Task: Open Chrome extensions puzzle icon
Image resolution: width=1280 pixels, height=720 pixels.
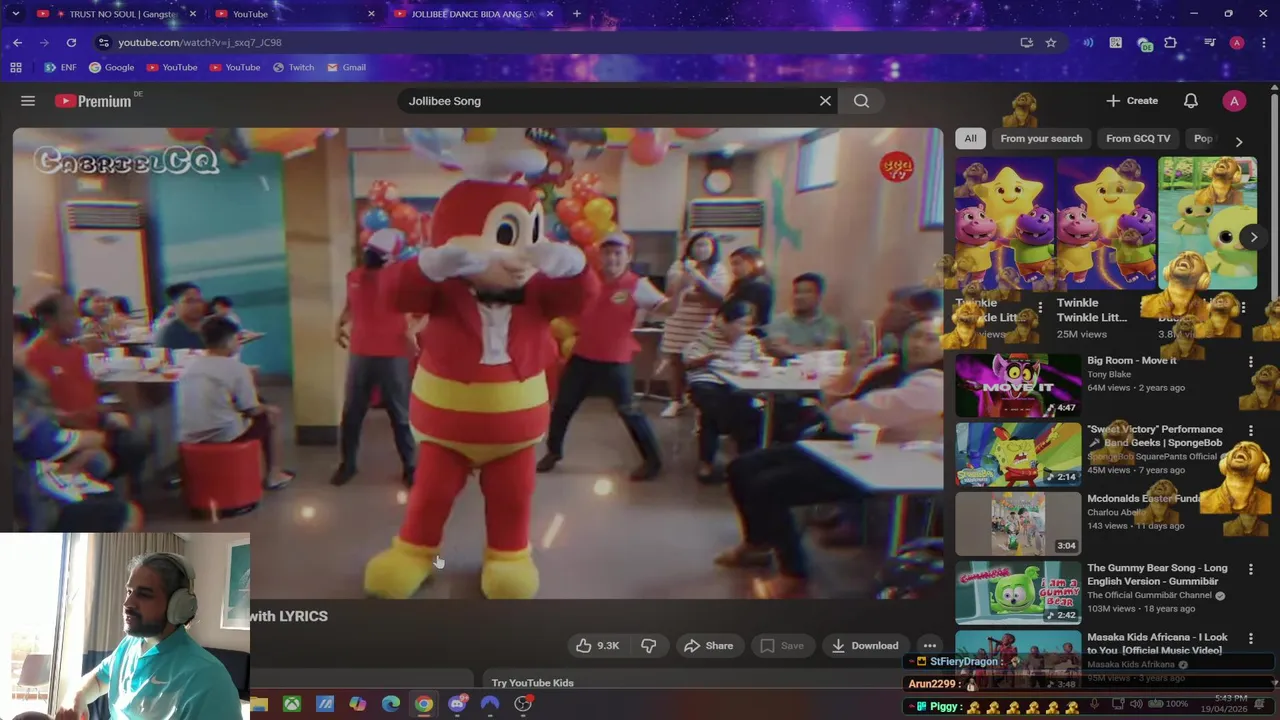Action: (x=1171, y=43)
